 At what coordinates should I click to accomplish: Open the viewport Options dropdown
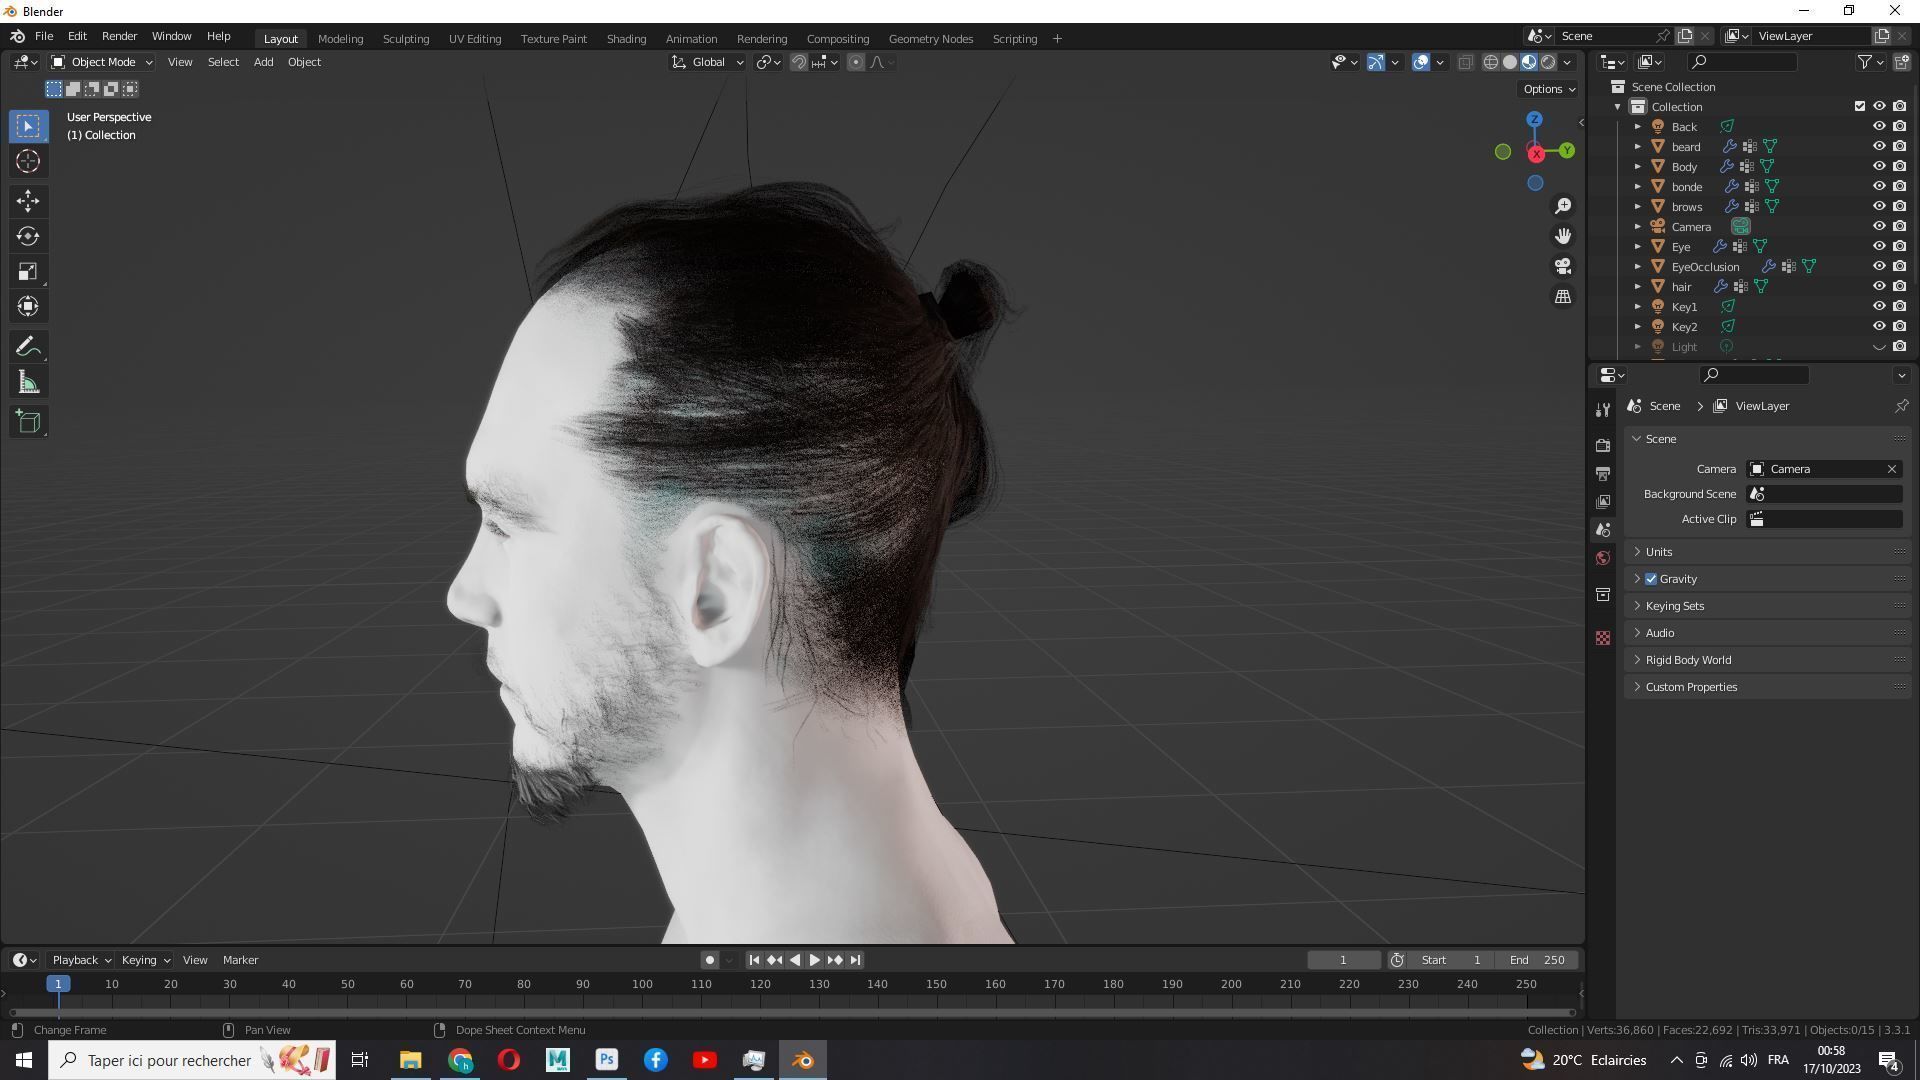tap(1548, 89)
